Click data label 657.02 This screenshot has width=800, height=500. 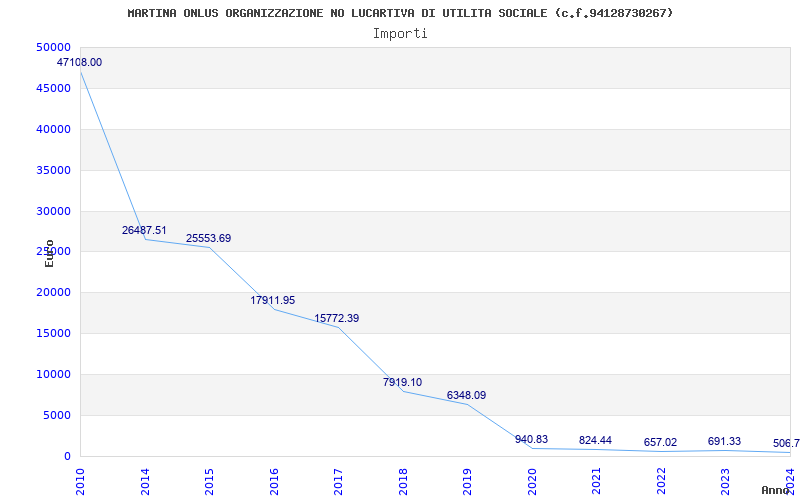[x=660, y=442]
